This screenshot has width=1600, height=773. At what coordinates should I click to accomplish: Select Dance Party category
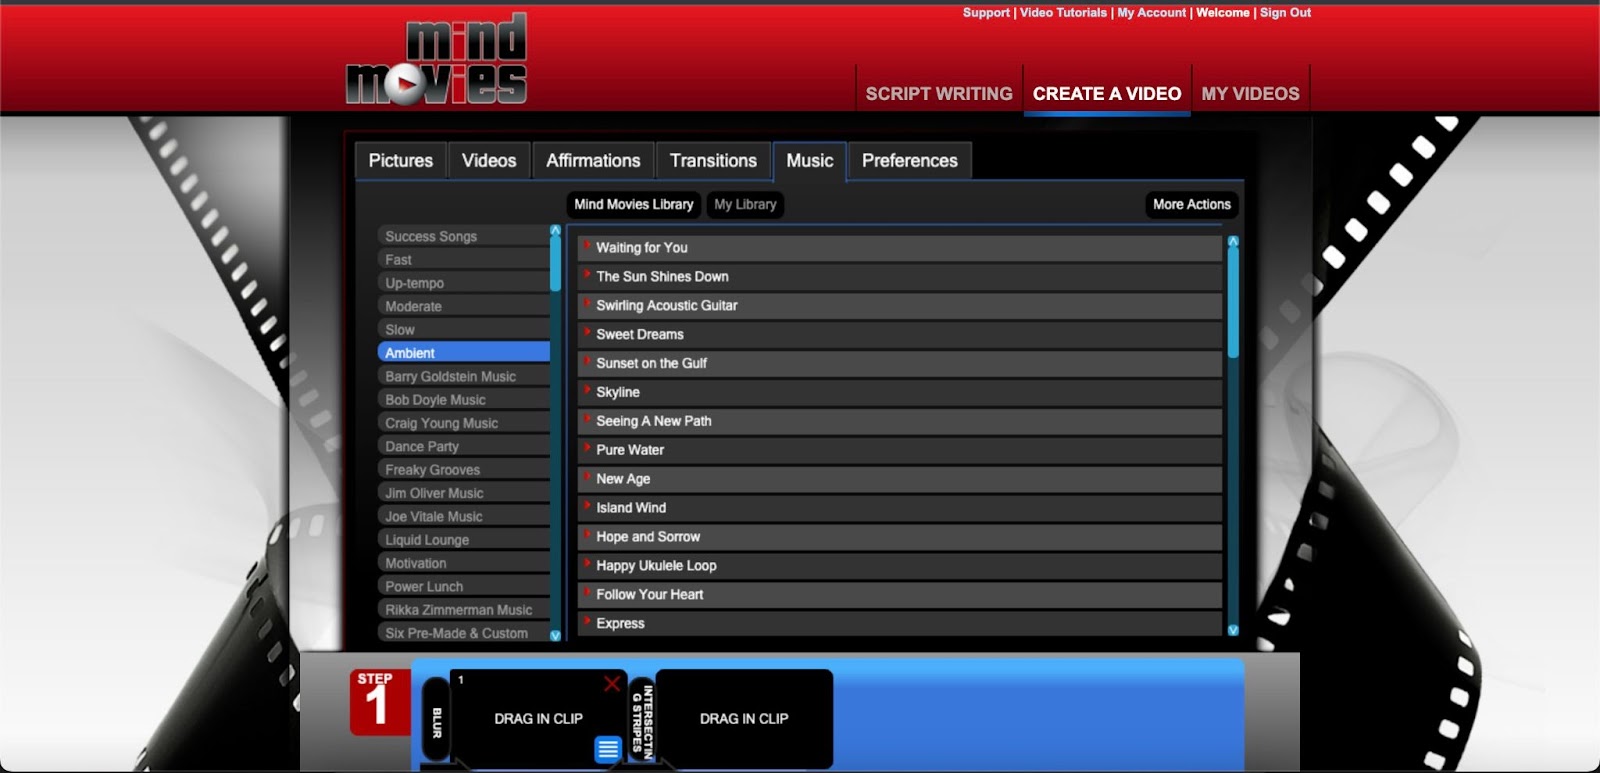pyautogui.click(x=464, y=446)
